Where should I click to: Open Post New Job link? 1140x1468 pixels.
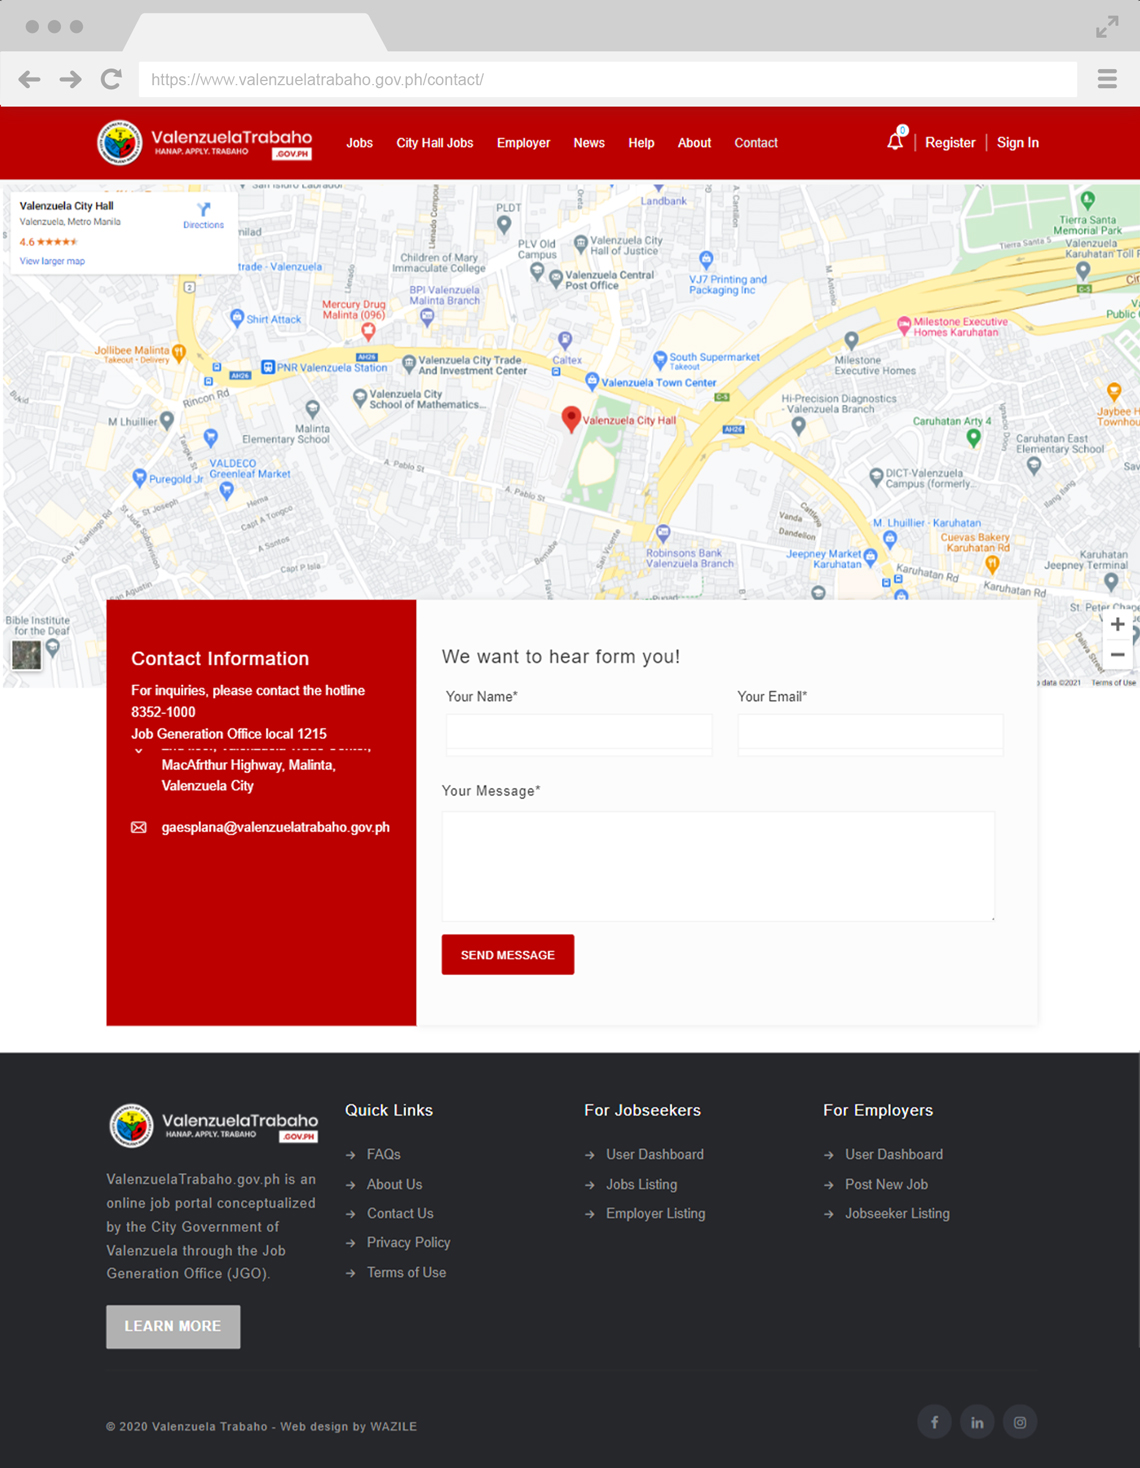coord(887,1184)
